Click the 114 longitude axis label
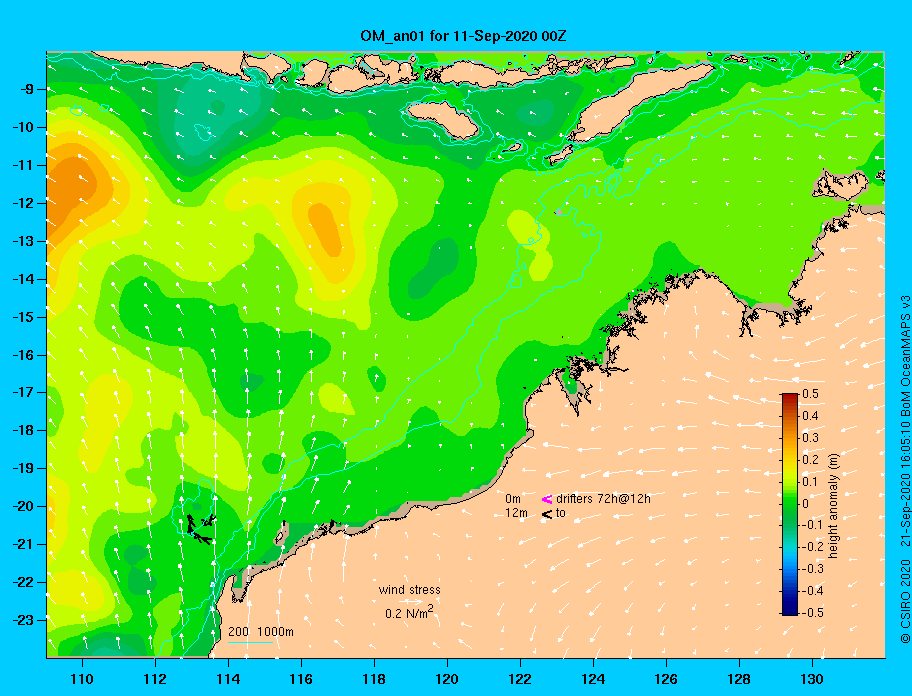Screen dimensions: 912x696 coord(228,679)
